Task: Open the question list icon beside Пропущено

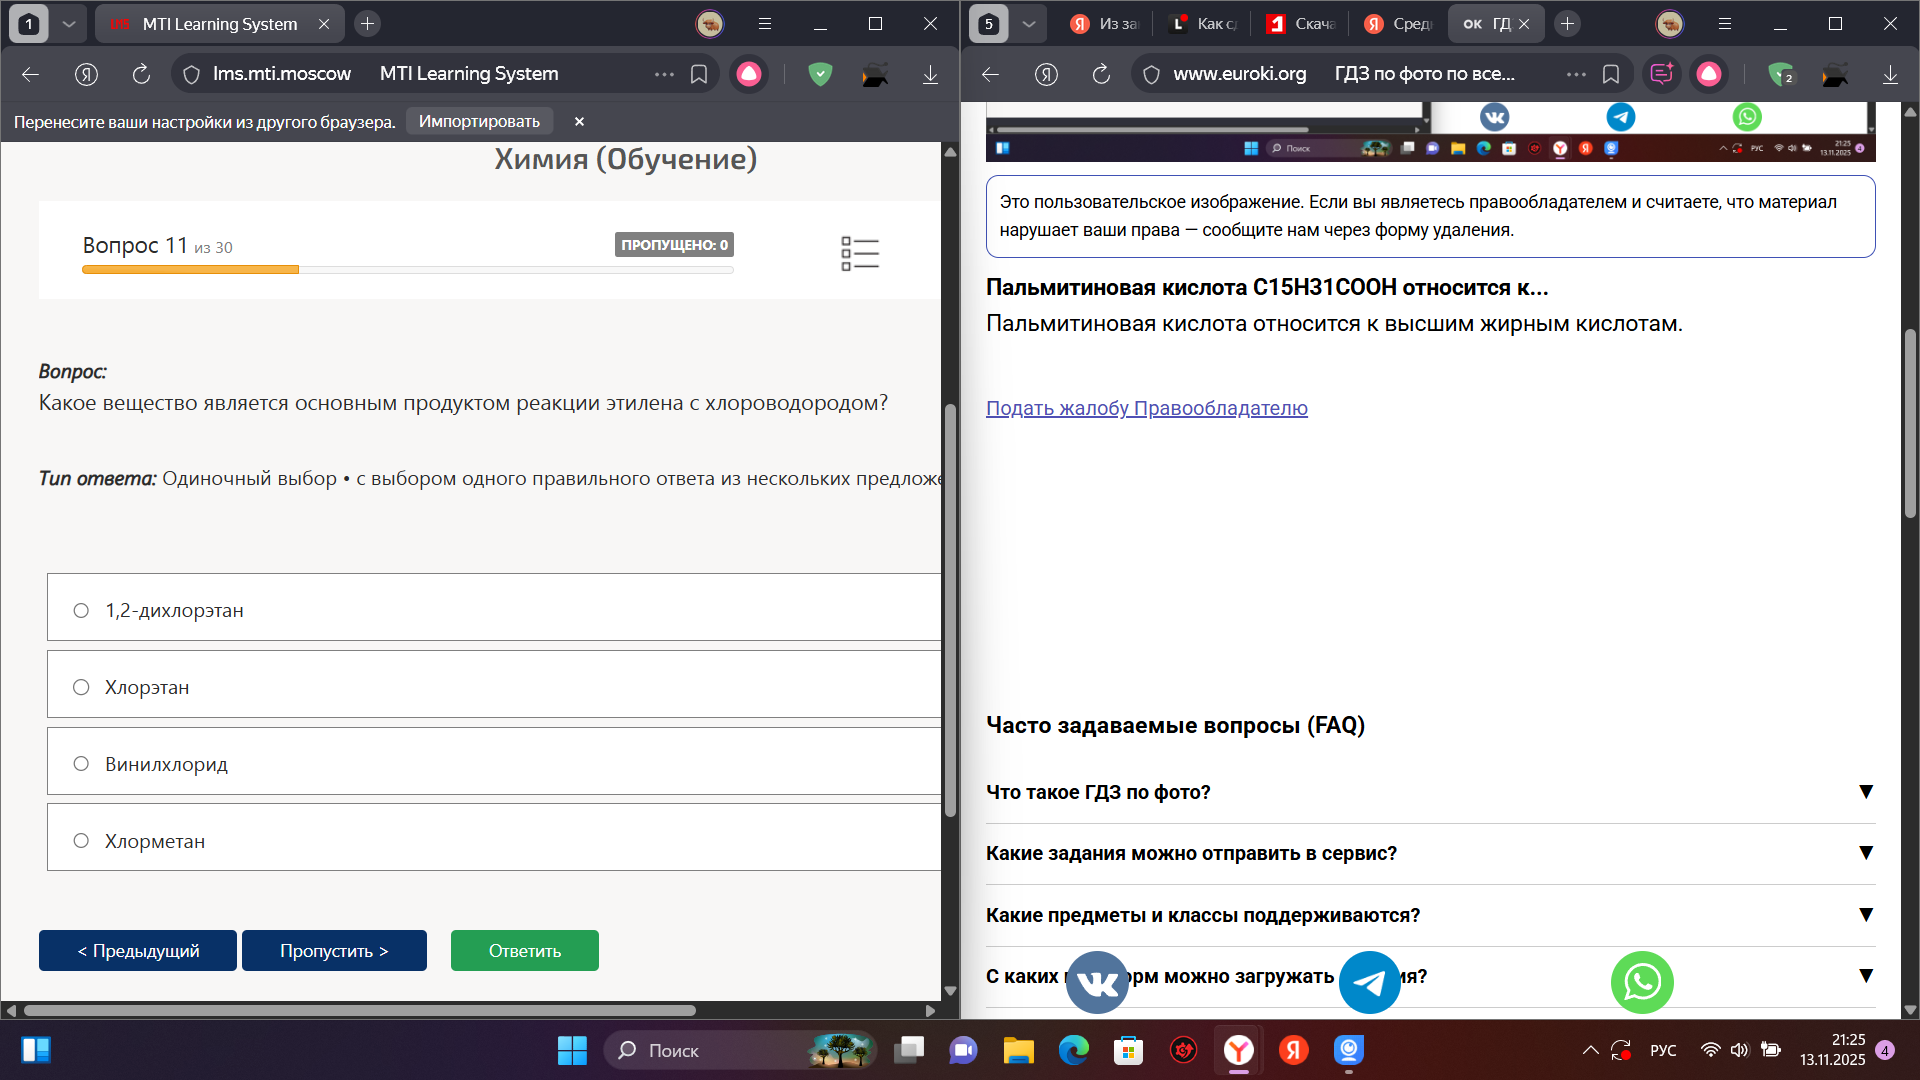Action: coord(860,254)
